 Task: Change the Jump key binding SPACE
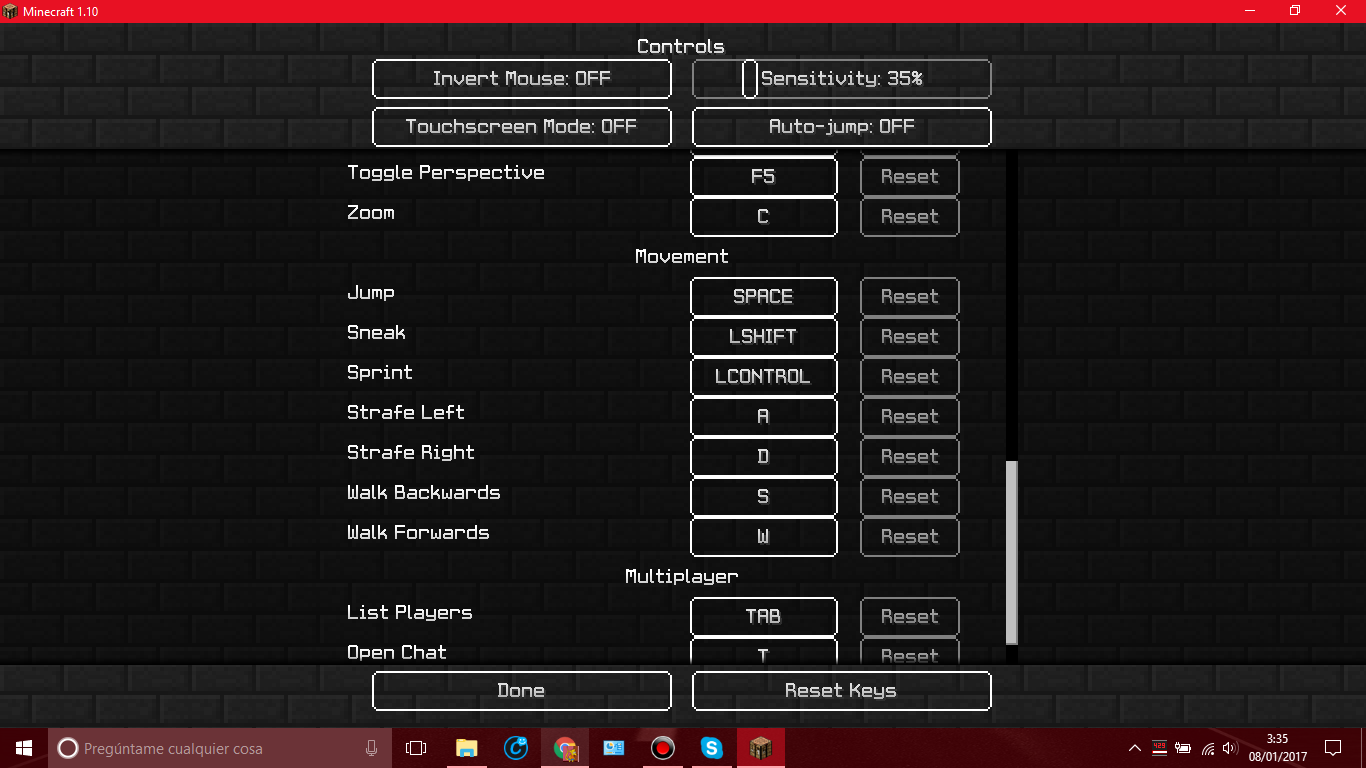click(x=763, y=297)
